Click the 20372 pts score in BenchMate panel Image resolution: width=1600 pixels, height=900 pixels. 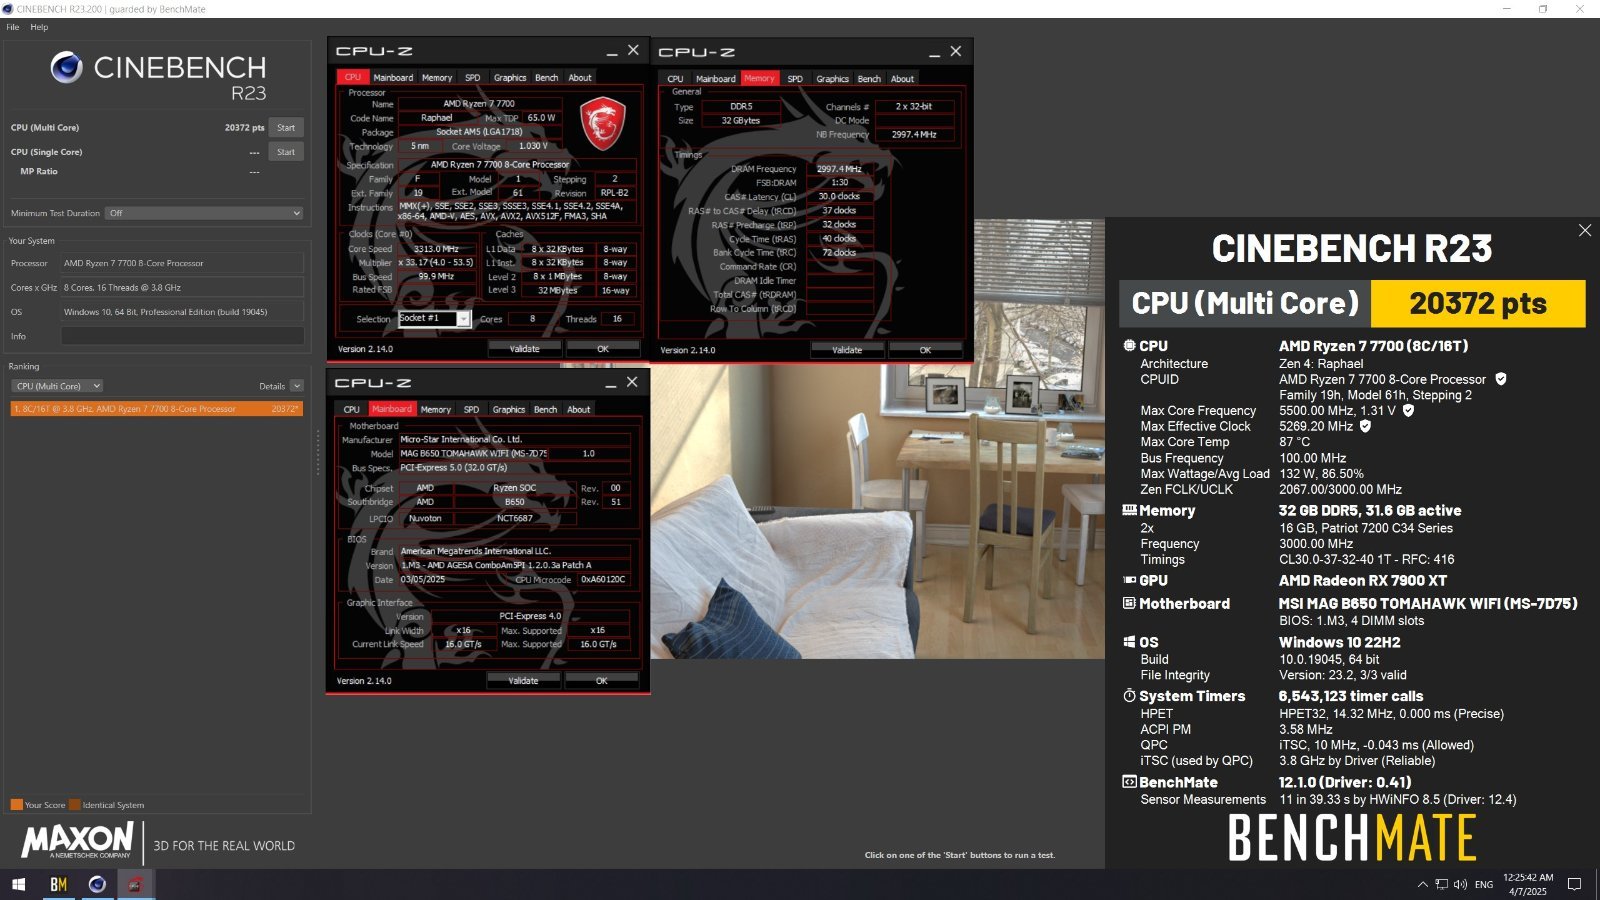click(1478, 304)
